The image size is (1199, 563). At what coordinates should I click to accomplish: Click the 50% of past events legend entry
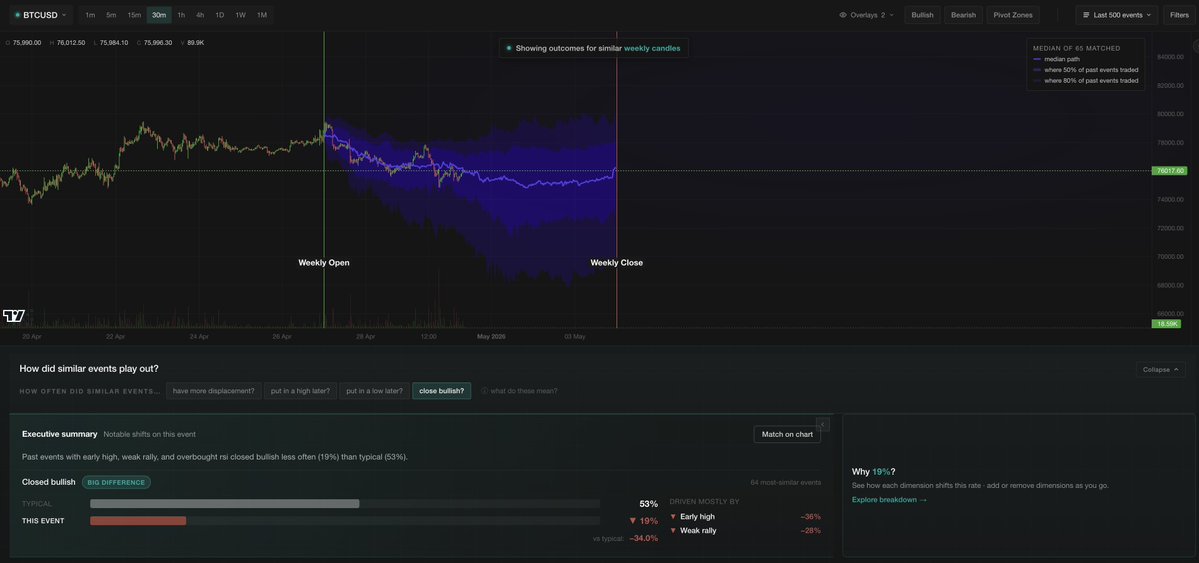[x=1085, y=70]
